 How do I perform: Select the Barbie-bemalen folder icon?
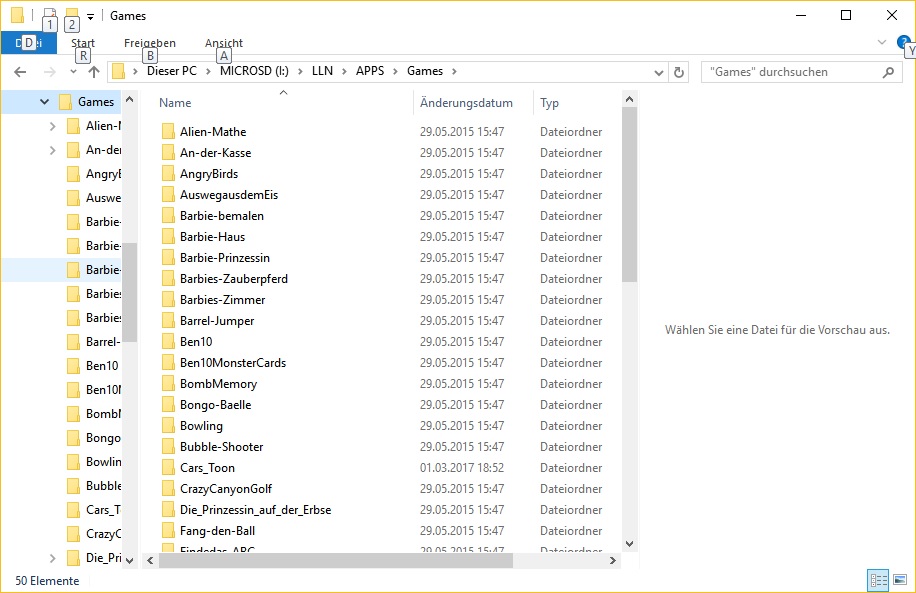click(168, 216)
